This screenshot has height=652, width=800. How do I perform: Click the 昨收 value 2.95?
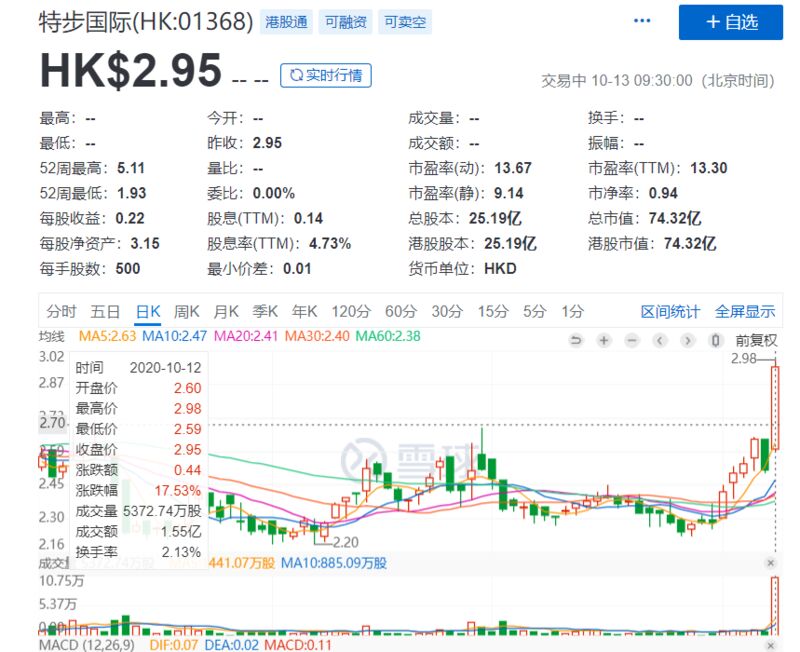[x=267, y=143]
